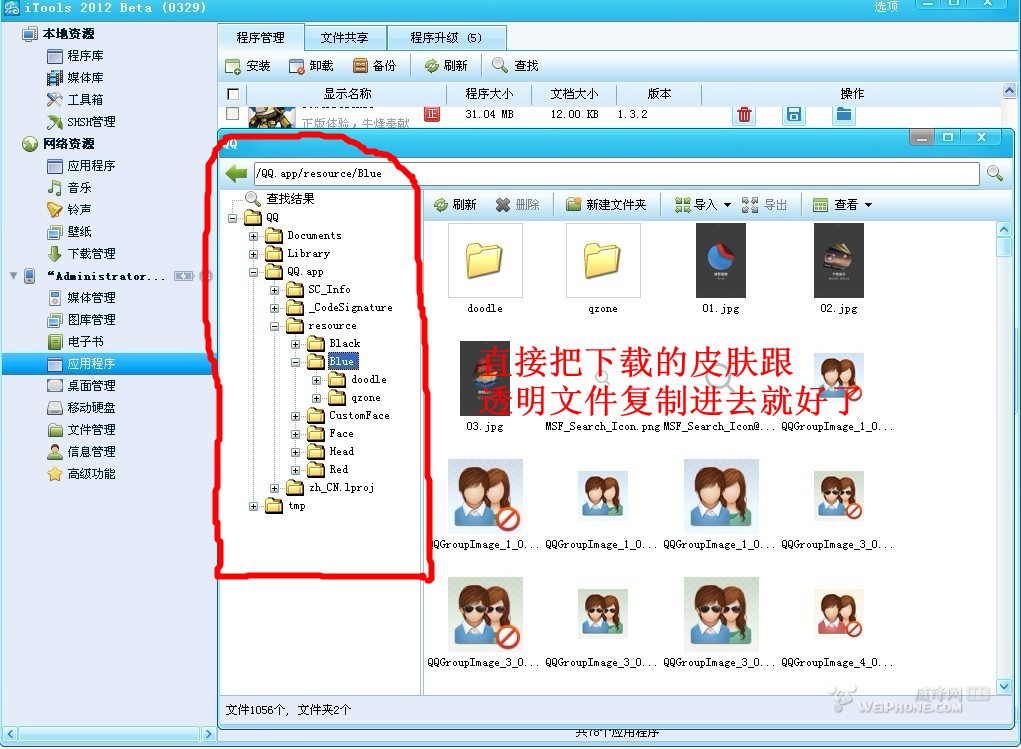Image resolution: width=1021 pixels, height=749 pixels.
Task: Collapse the Administrator device node
Action: point(14,276)
